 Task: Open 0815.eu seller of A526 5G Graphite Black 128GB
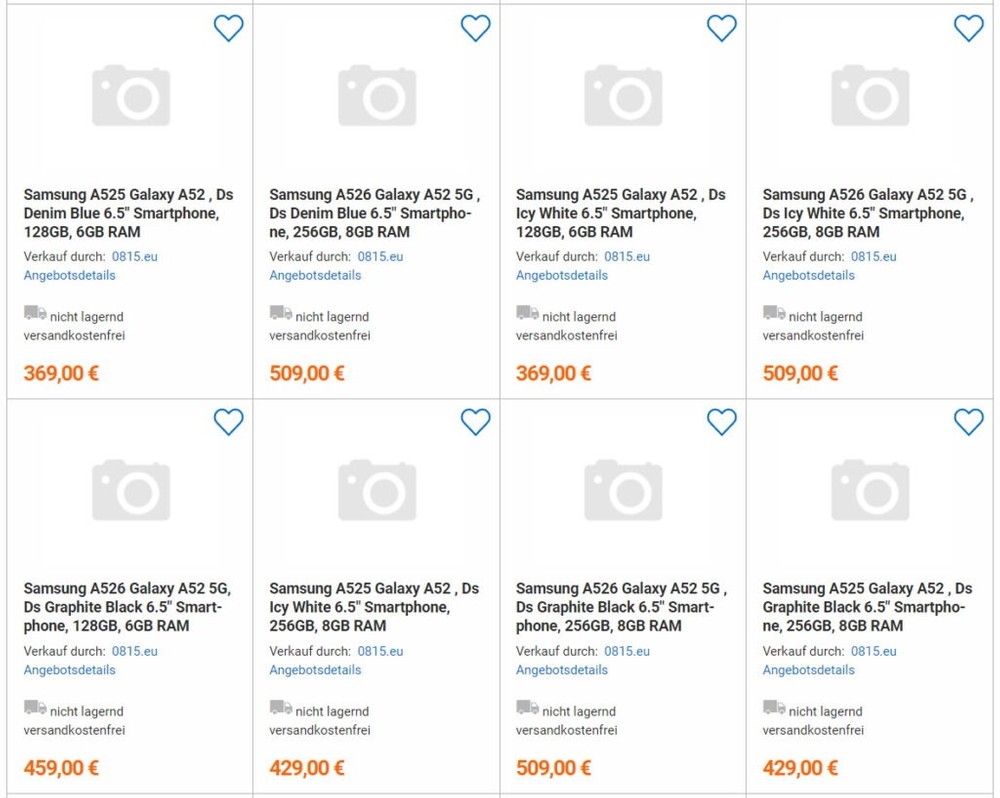click(x=134, y=651)
